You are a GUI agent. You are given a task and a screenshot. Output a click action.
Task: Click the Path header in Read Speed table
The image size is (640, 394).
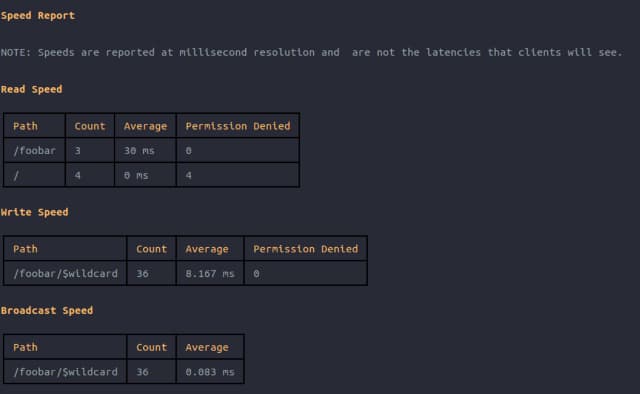tap(34, 126)
